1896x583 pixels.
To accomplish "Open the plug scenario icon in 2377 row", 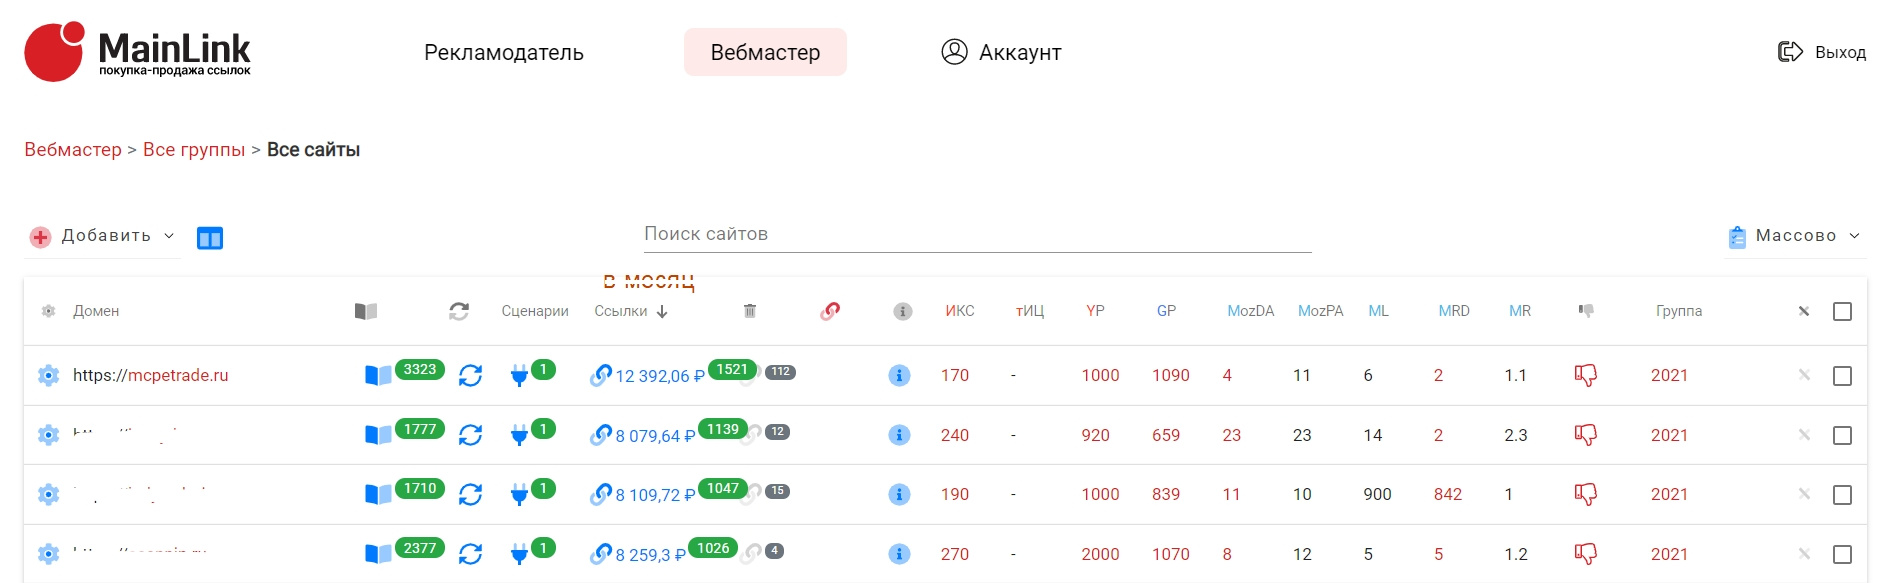I will 519,554.
